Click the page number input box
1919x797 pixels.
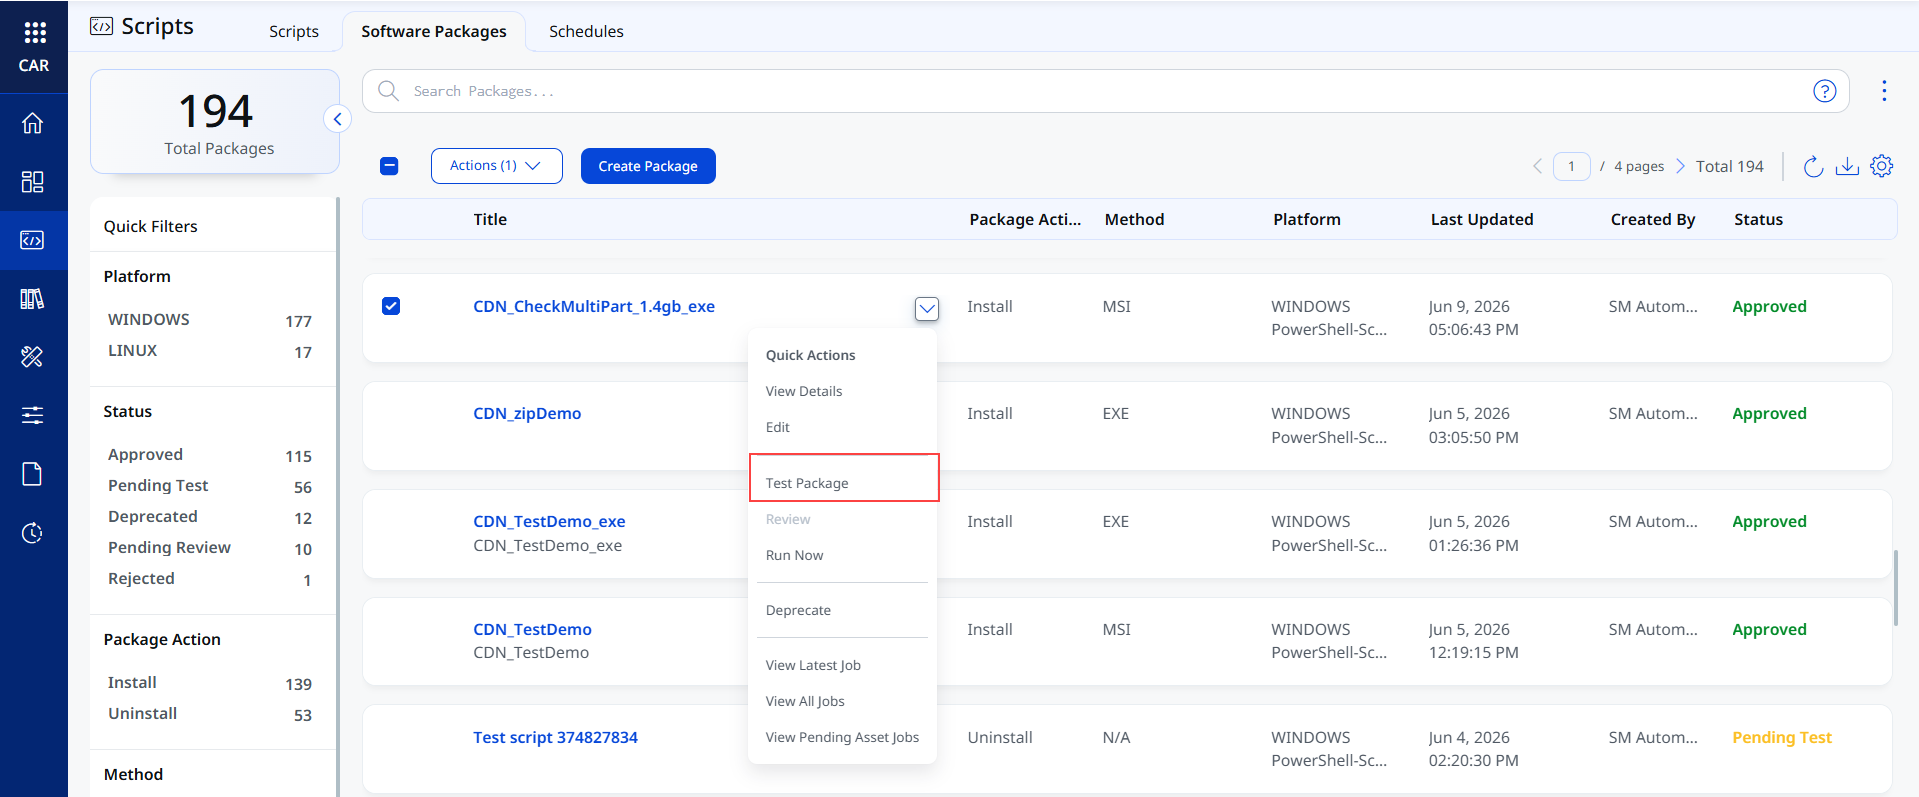1571,166
